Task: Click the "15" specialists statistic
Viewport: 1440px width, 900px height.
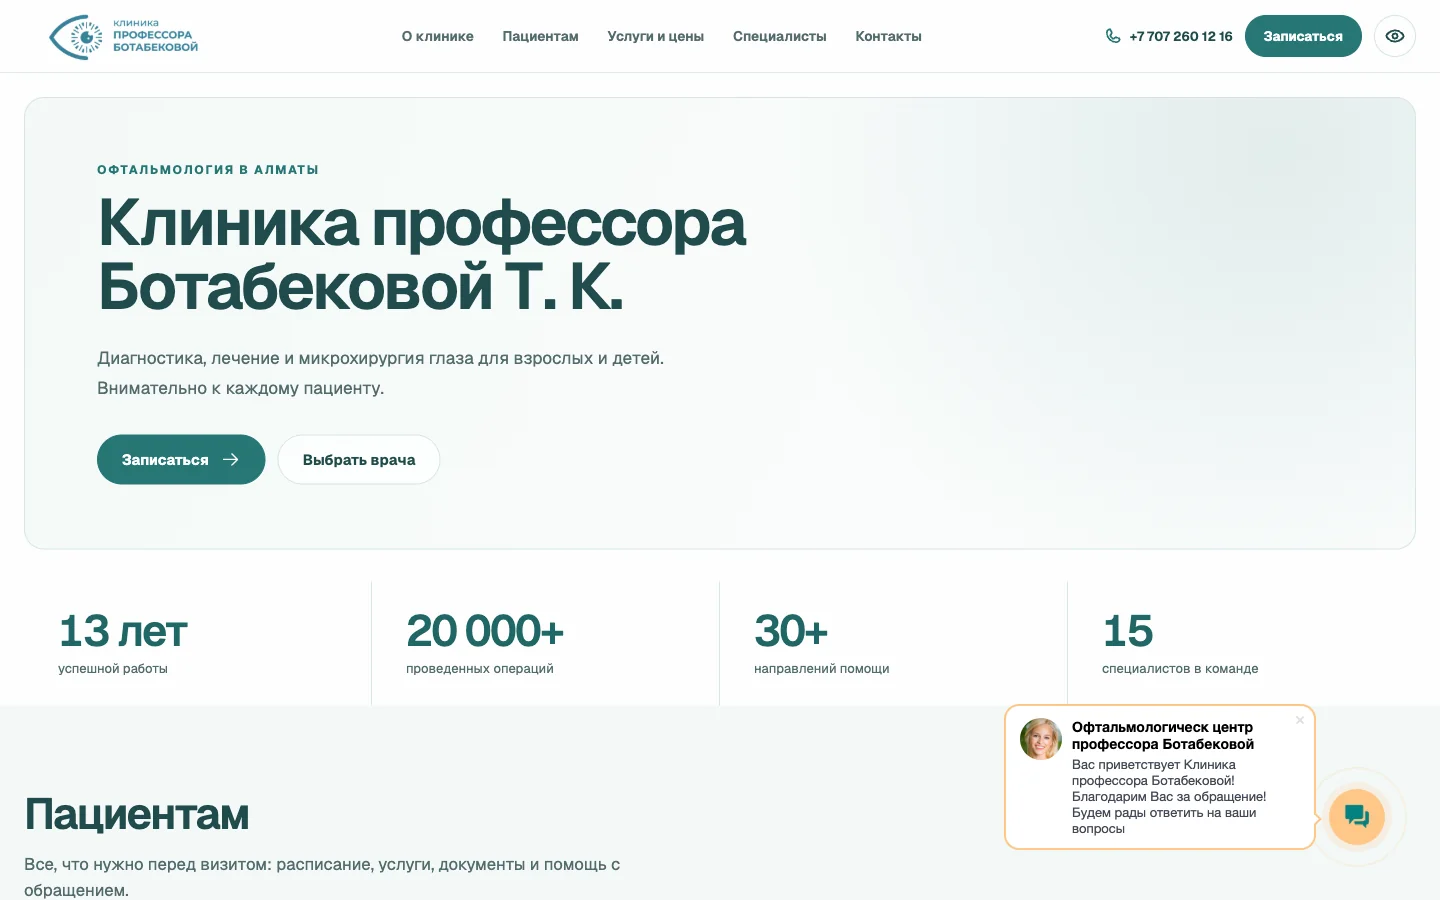Action: click(x=1128, y=631)
